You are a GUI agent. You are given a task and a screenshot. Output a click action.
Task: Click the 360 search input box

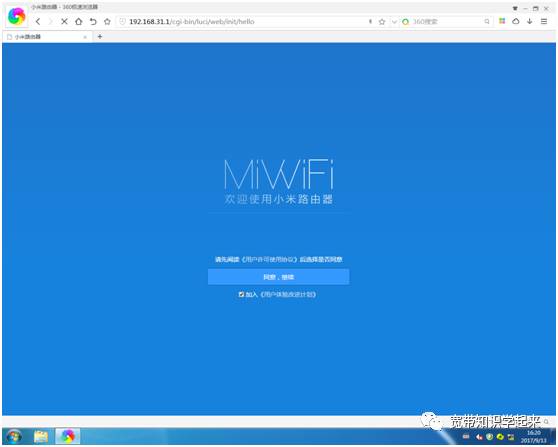coord(447,22)
